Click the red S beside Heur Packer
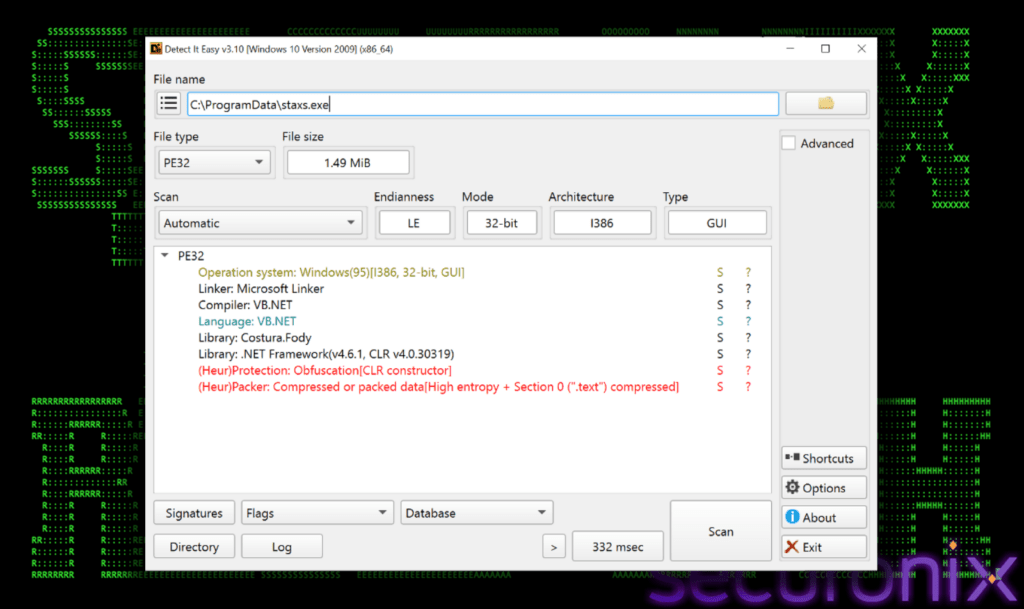The width and height of the screenshot is (1024, 609). pos(719,387)
